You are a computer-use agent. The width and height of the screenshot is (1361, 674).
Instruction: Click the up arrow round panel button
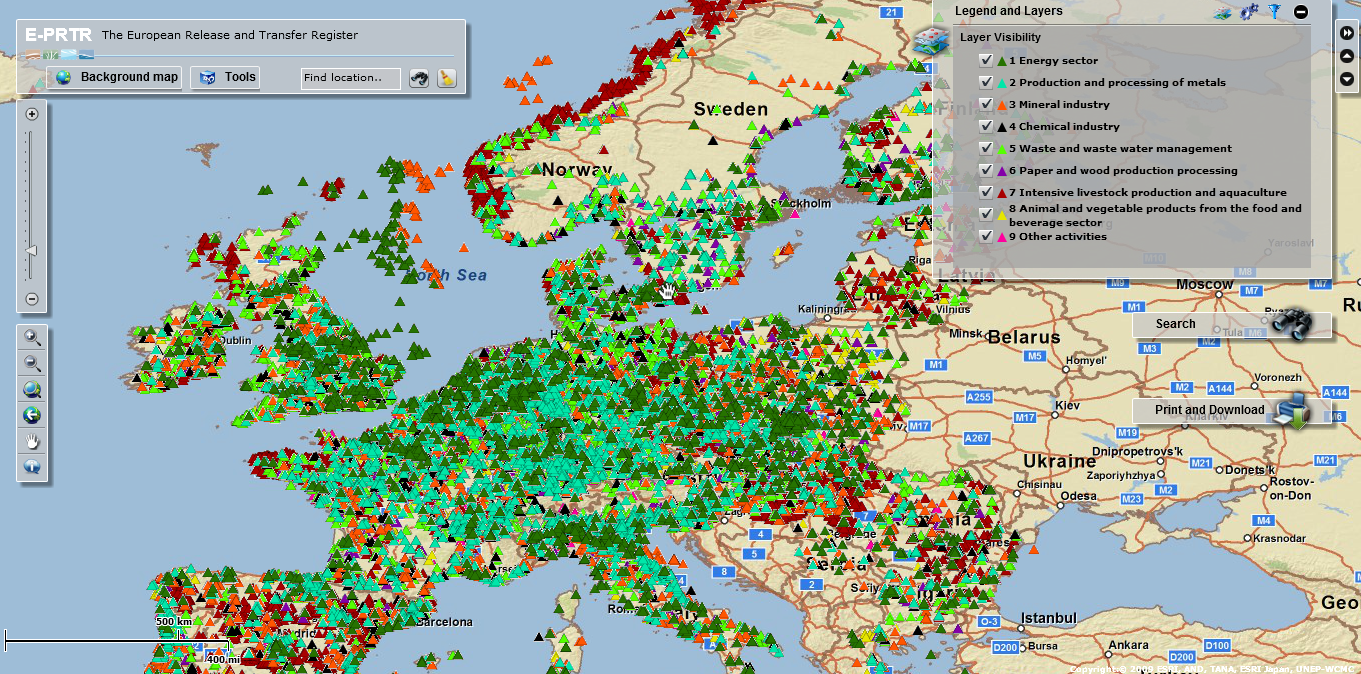coord(1347,55)
